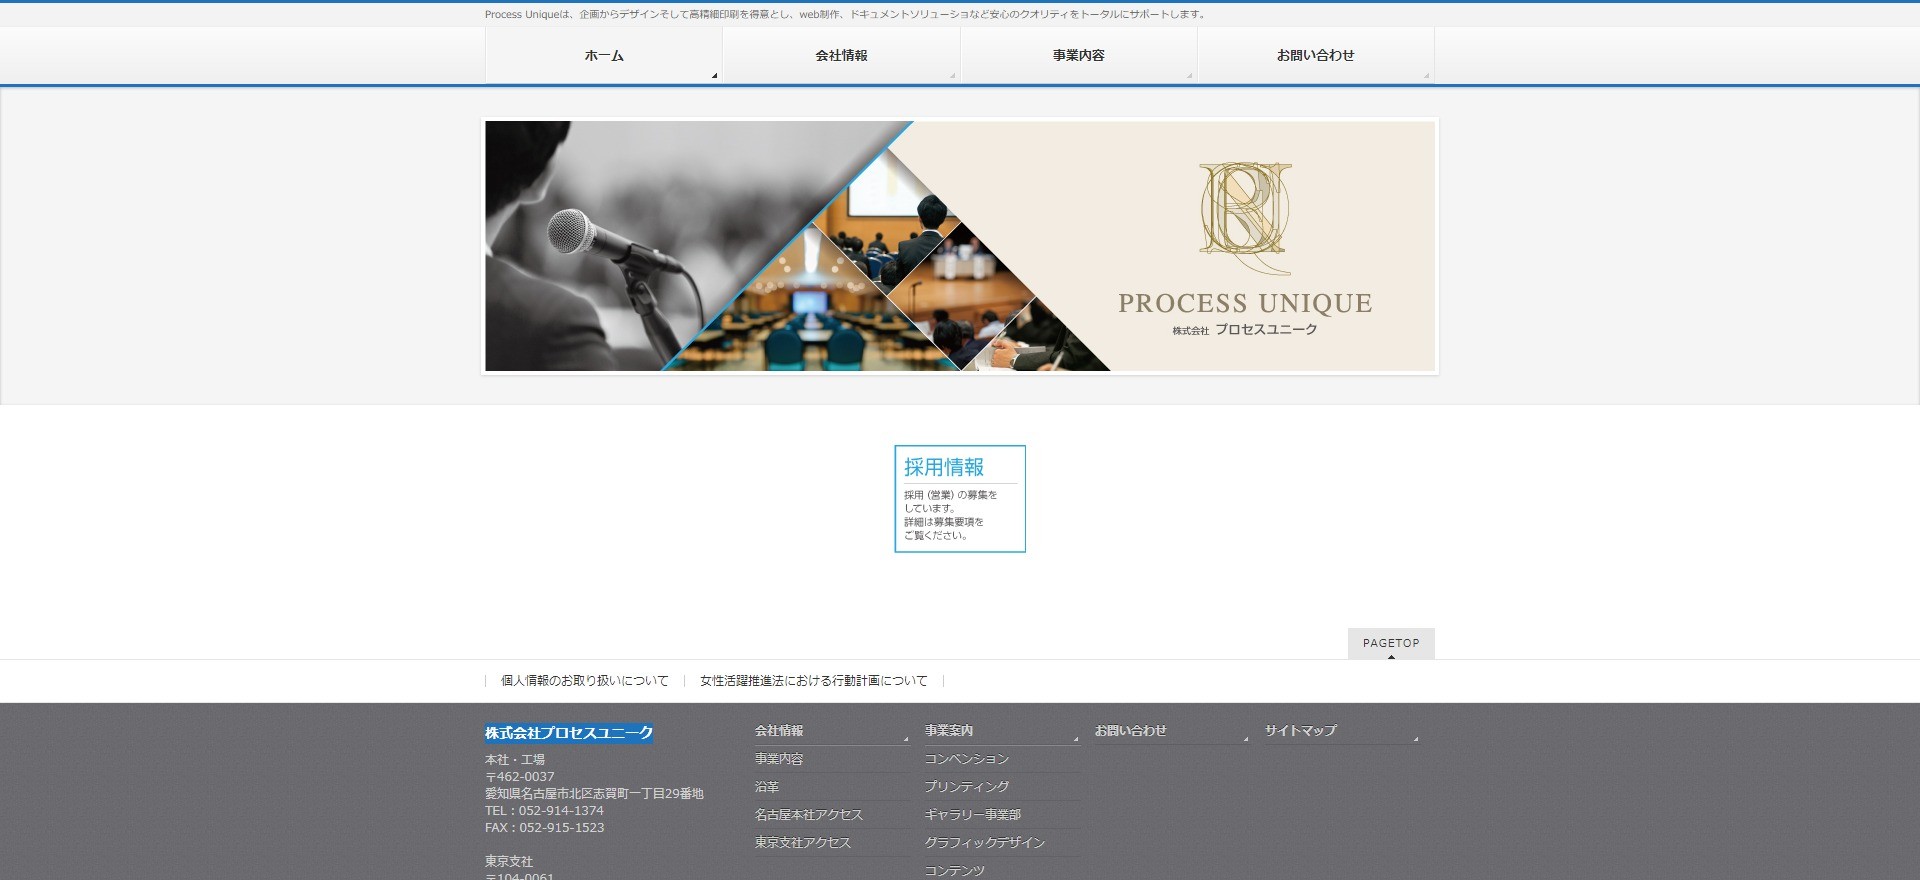
Task: Open 名古屋本社アクセス footer link
Action: [808, 815]
